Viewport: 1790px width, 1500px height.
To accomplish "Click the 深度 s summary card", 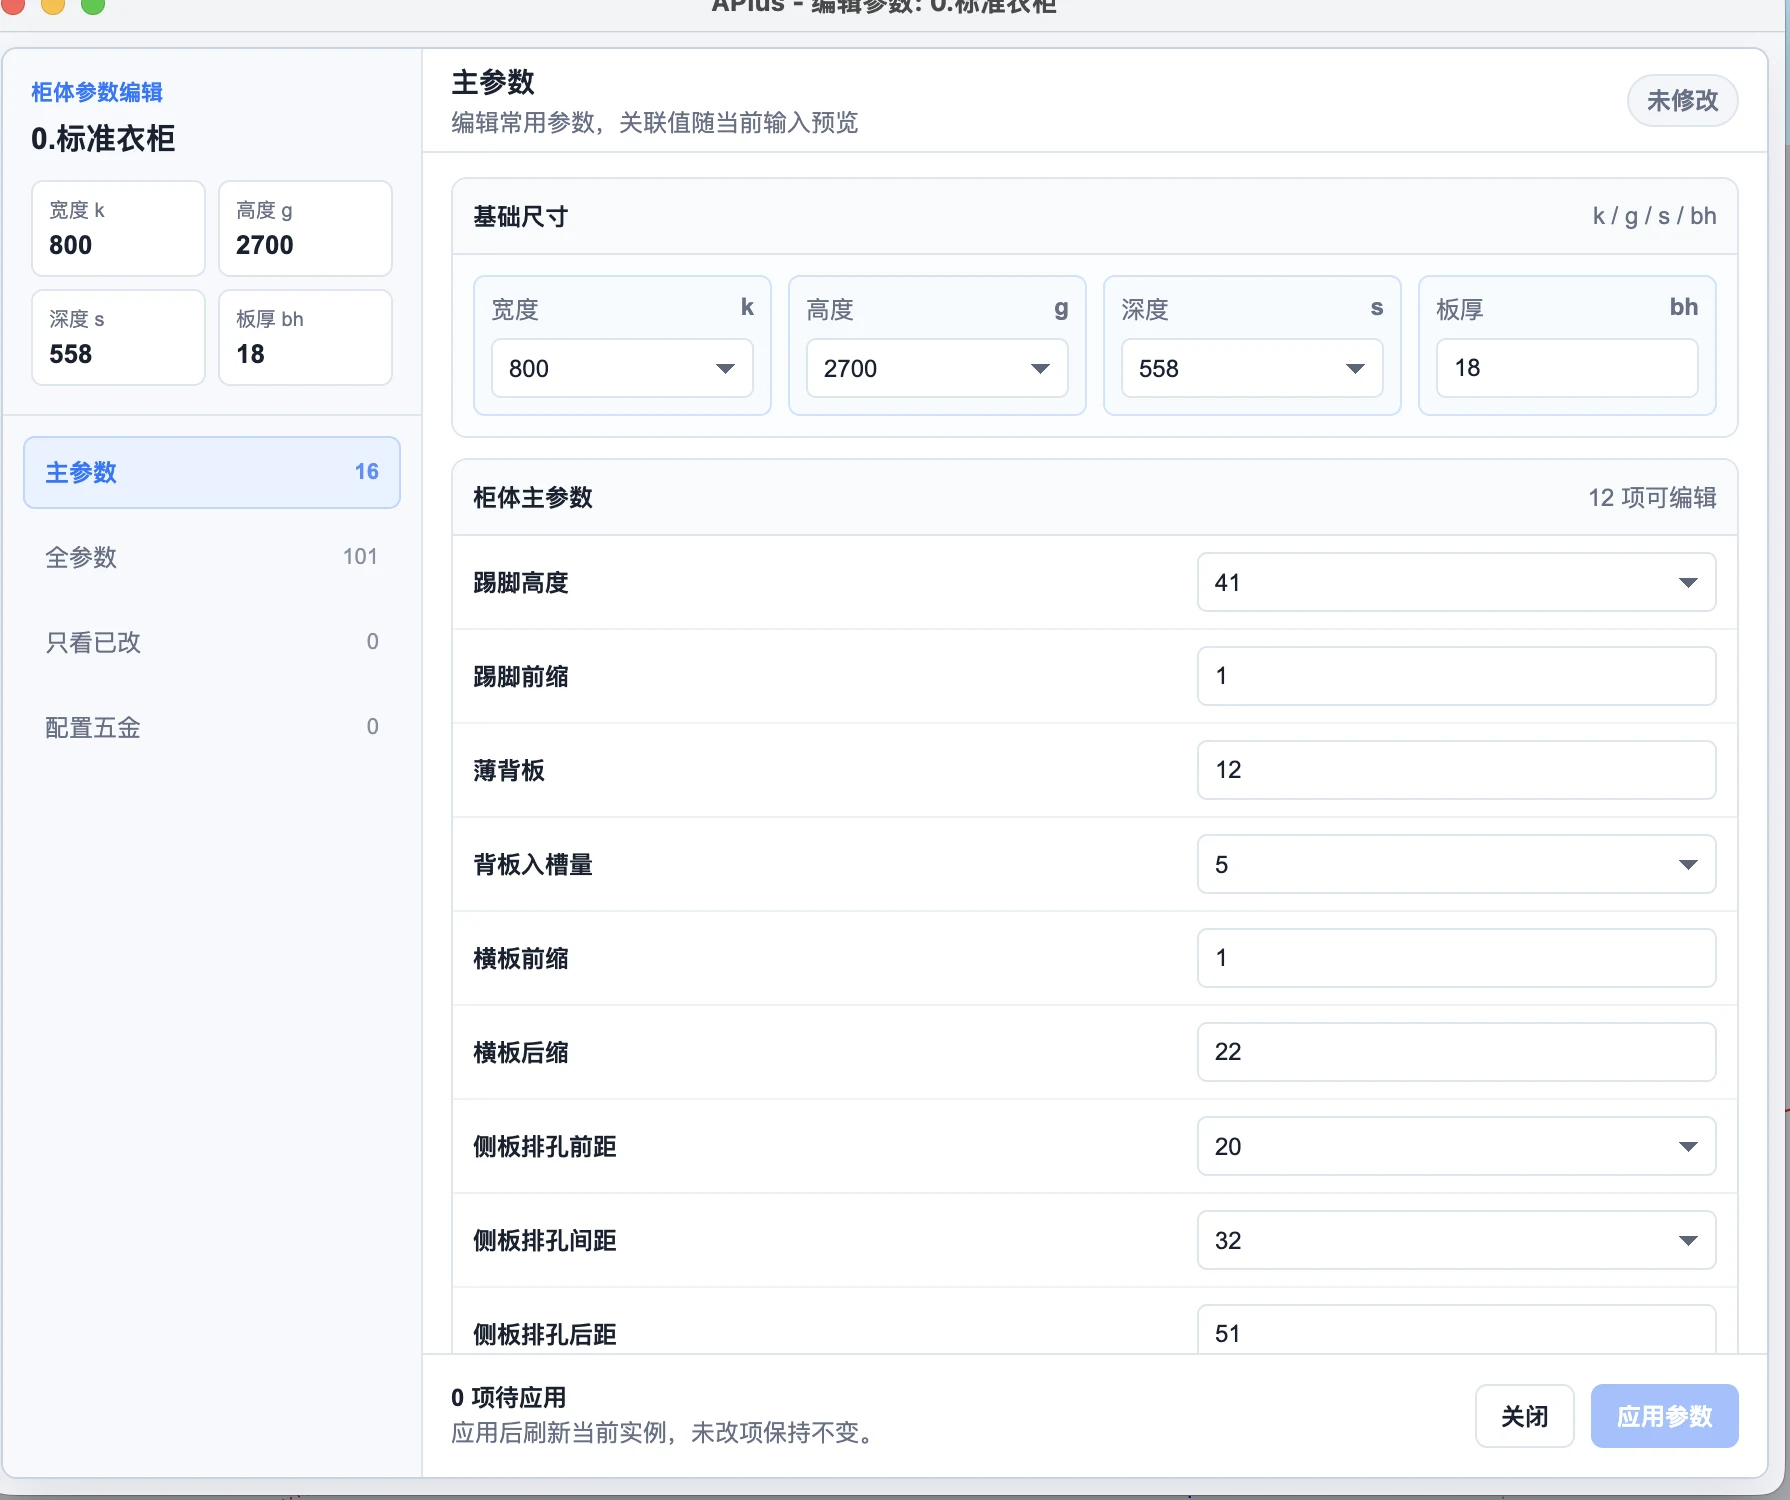I will [x=118, y=337].
